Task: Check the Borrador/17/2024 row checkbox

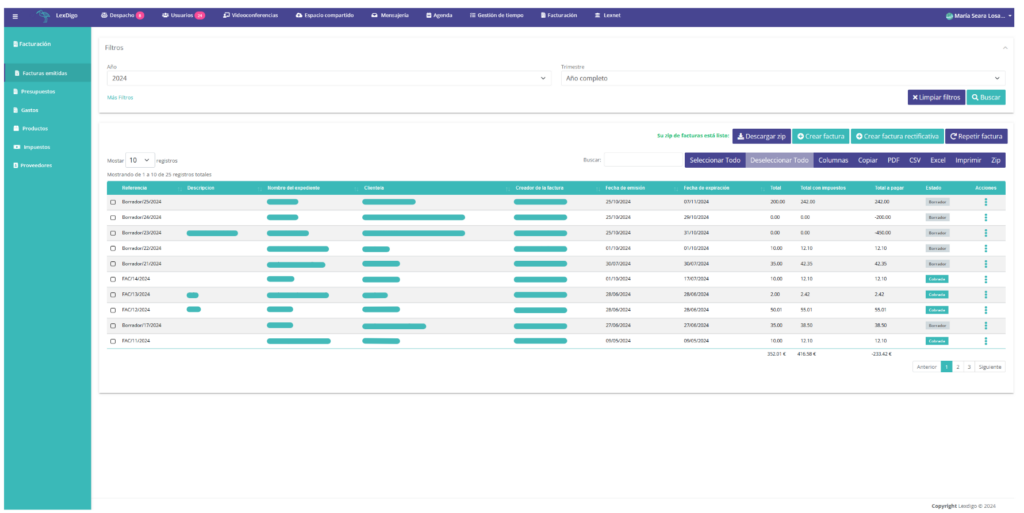Action: 113,325
